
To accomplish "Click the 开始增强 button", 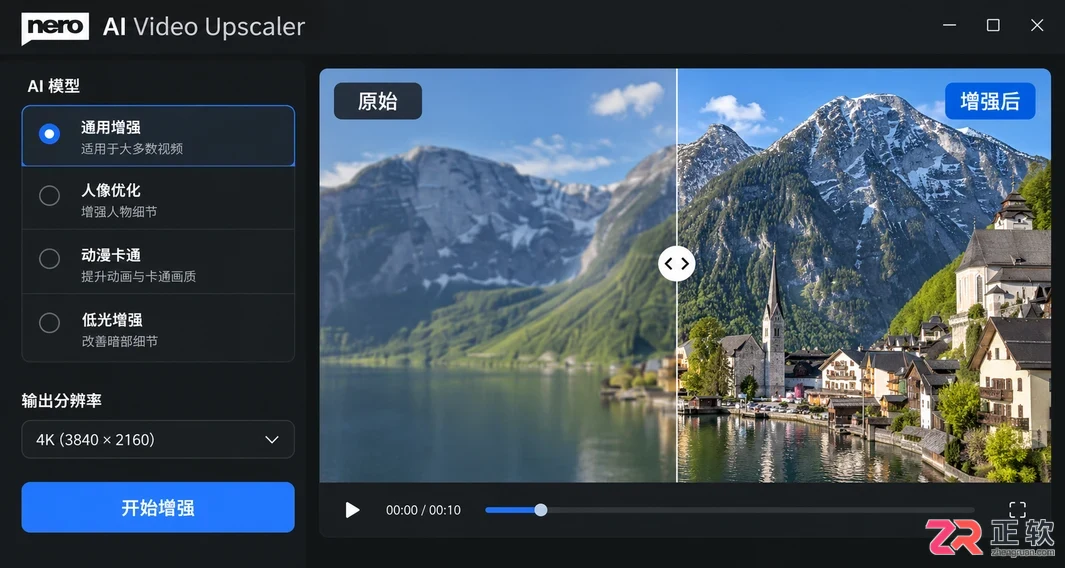I will [x=158, y=508].
